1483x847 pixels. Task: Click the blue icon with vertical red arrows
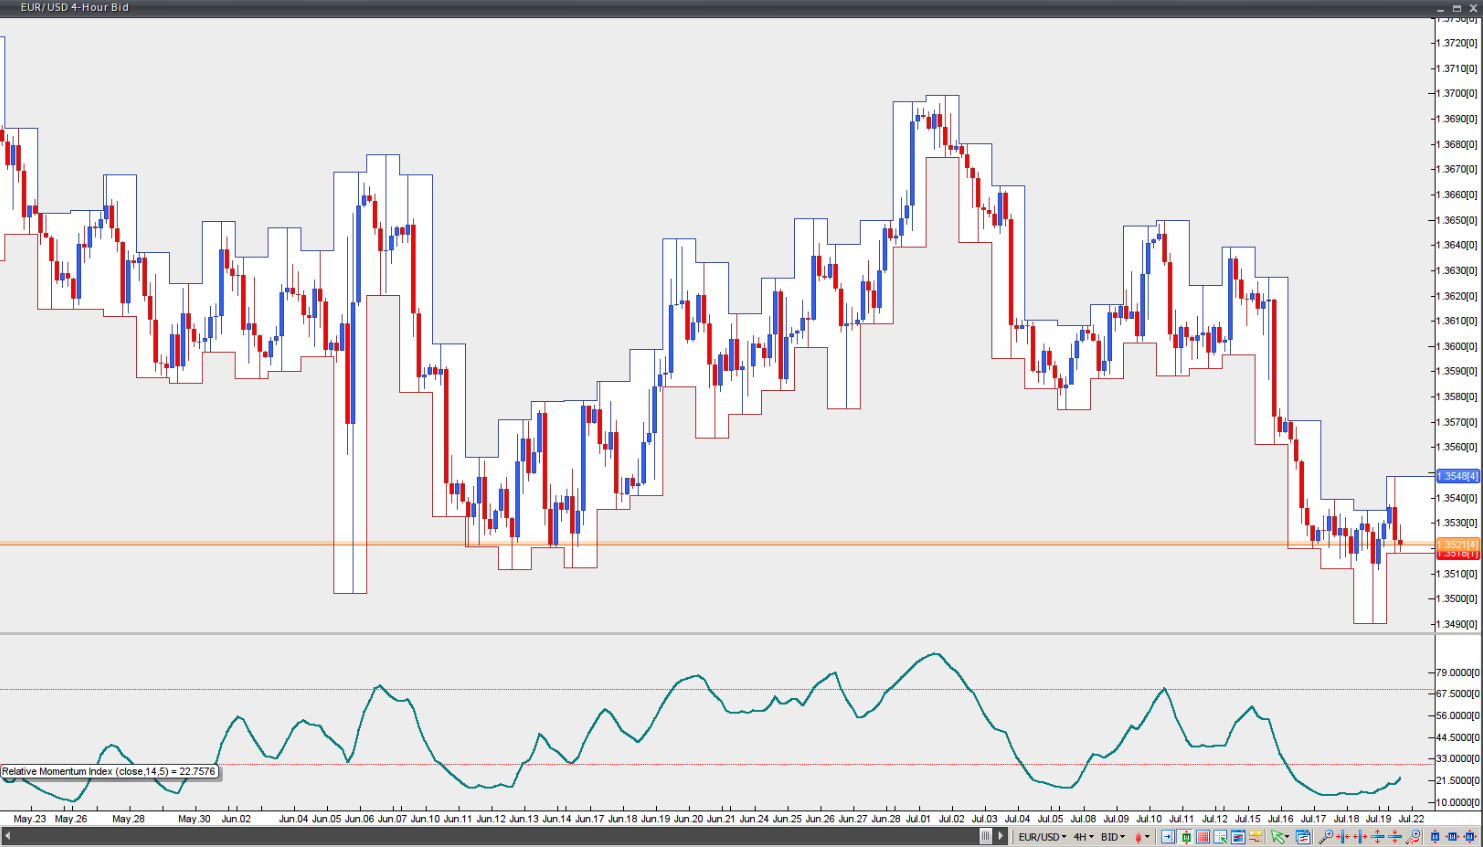tap(1435, 837)
